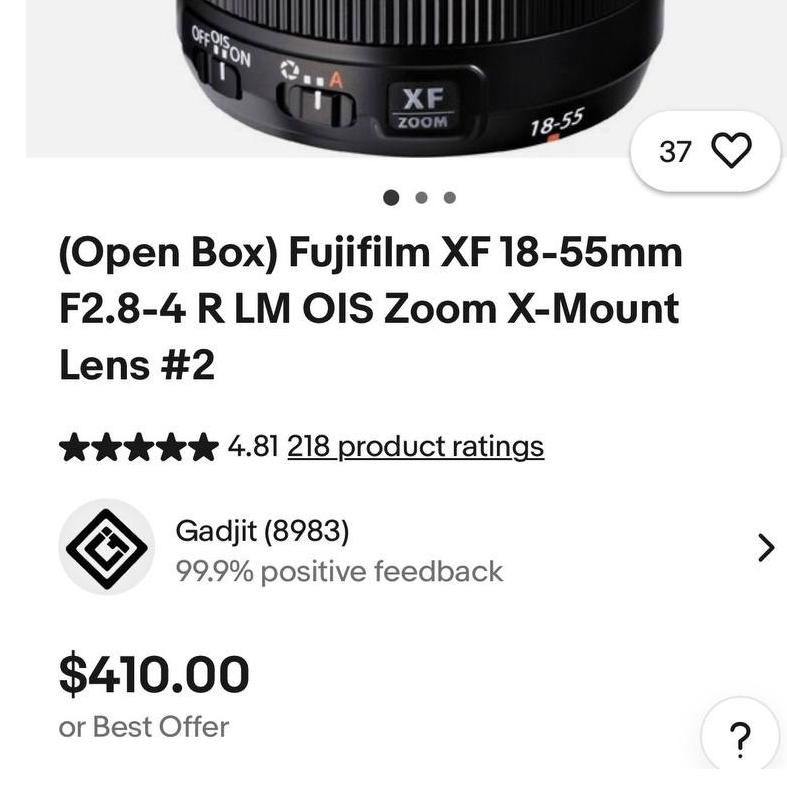Tap the Fujifilm XF 18-55mm listing title
Screen dimensions: 787x787
pyautogui.click(x=370, y=309)
